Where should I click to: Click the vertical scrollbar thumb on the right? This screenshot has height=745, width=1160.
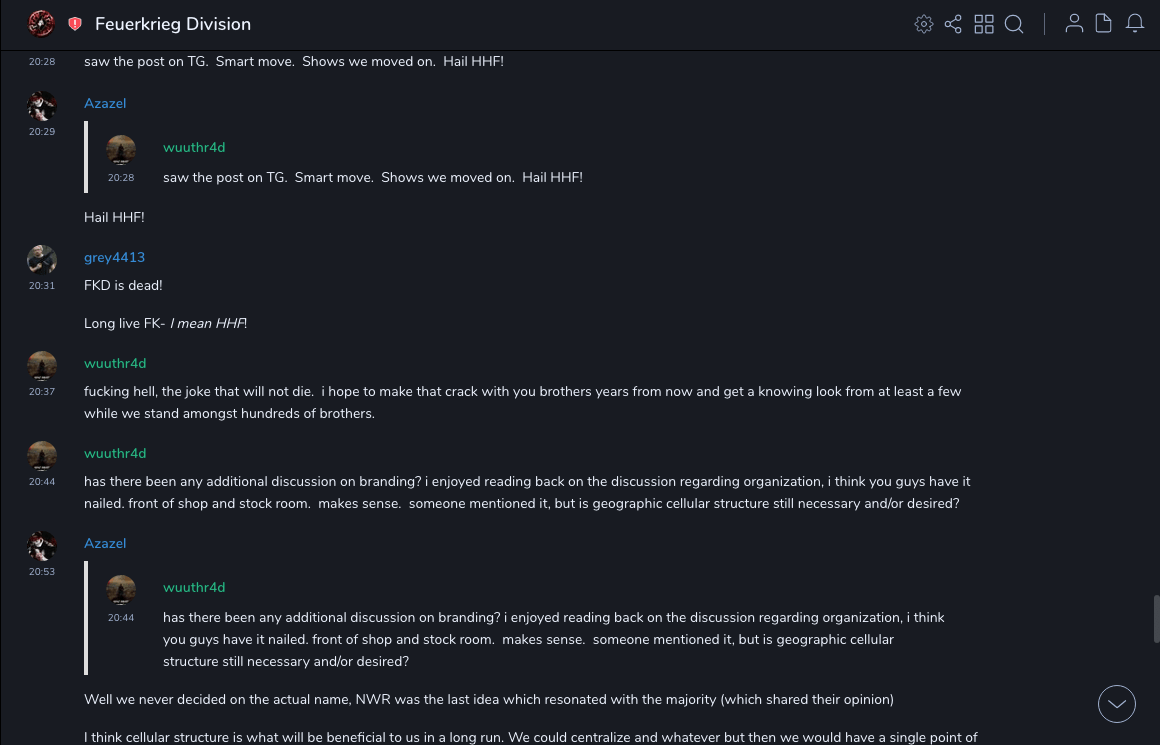(1156, 618)
